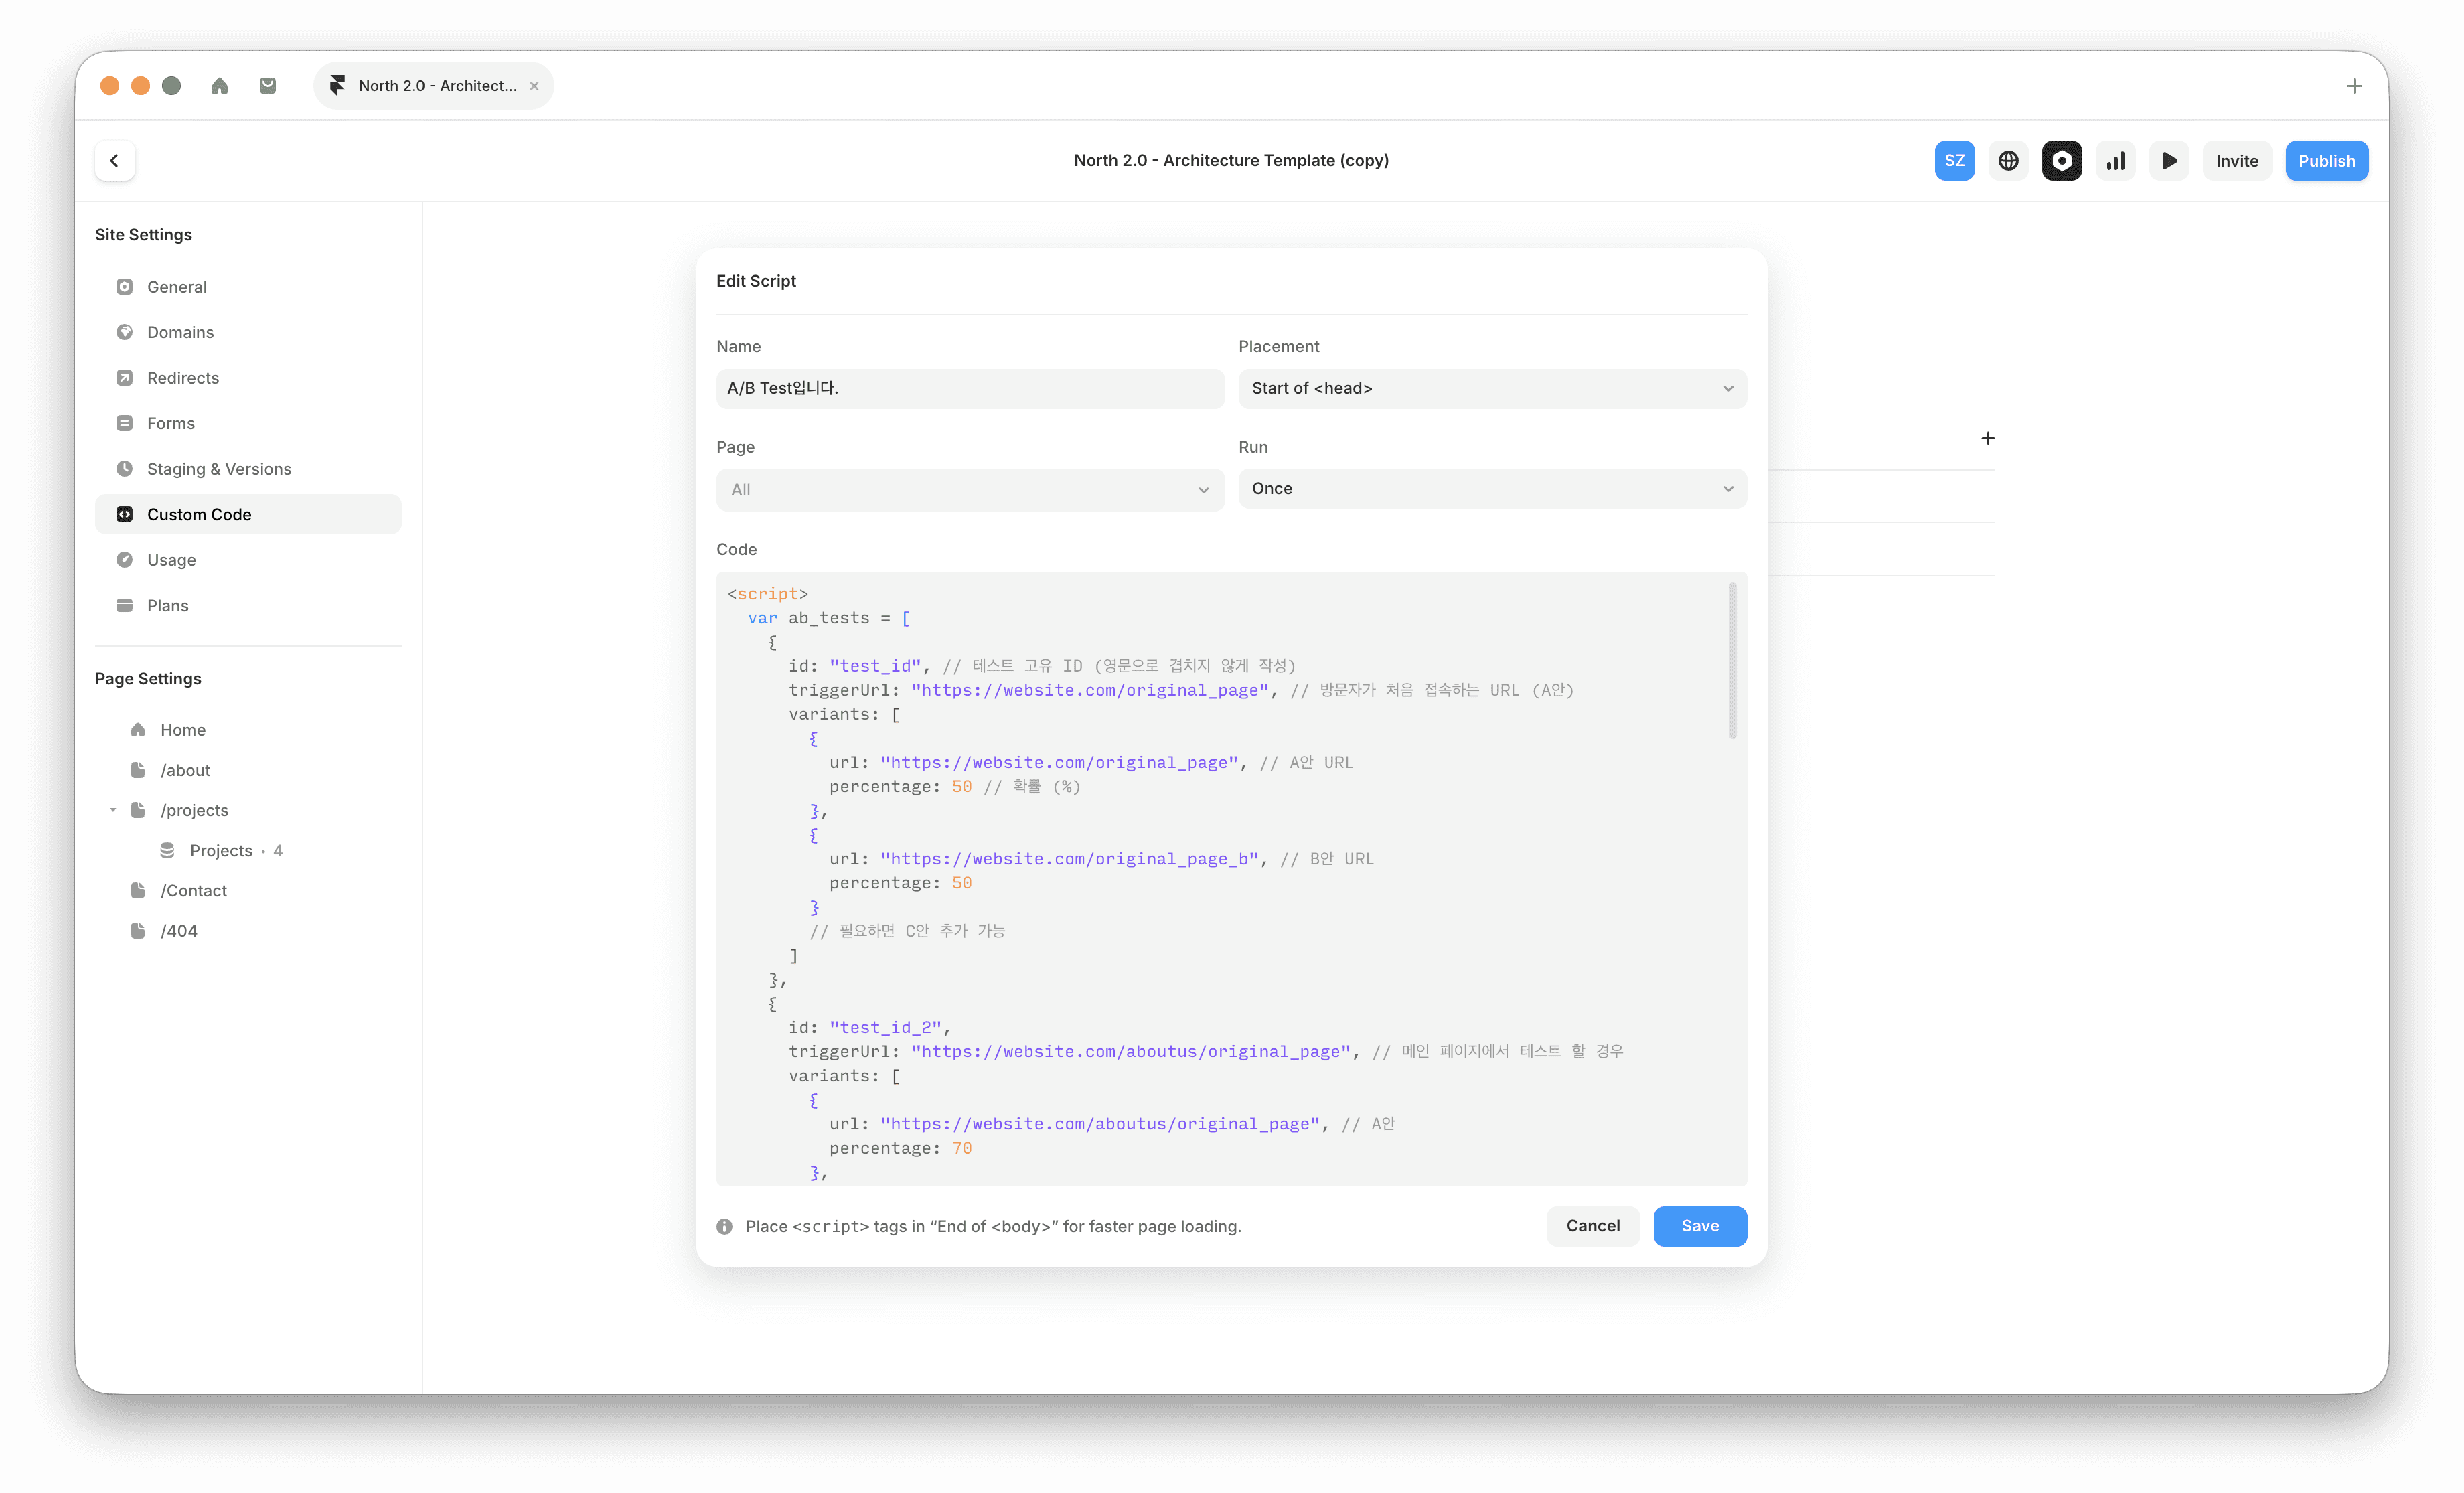Click the SZ user avatar
The height and width of the screenshot is (1493, 2464).
coord(1954,161)
